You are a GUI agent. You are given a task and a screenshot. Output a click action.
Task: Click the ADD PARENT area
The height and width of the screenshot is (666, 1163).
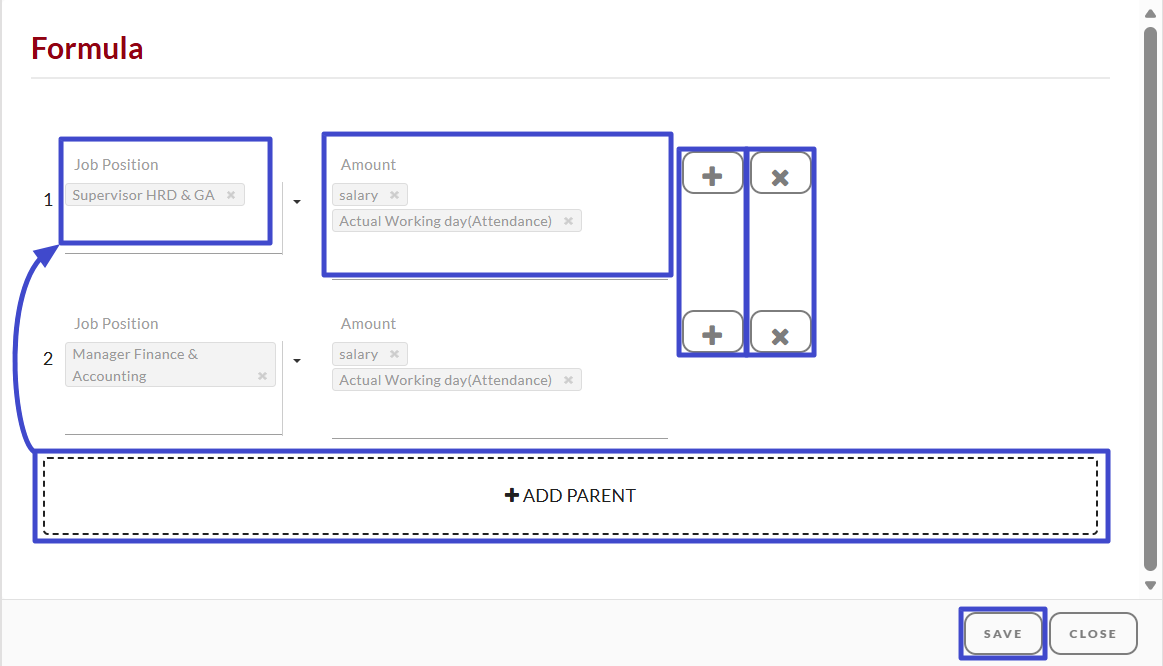(x=570, y=495)
